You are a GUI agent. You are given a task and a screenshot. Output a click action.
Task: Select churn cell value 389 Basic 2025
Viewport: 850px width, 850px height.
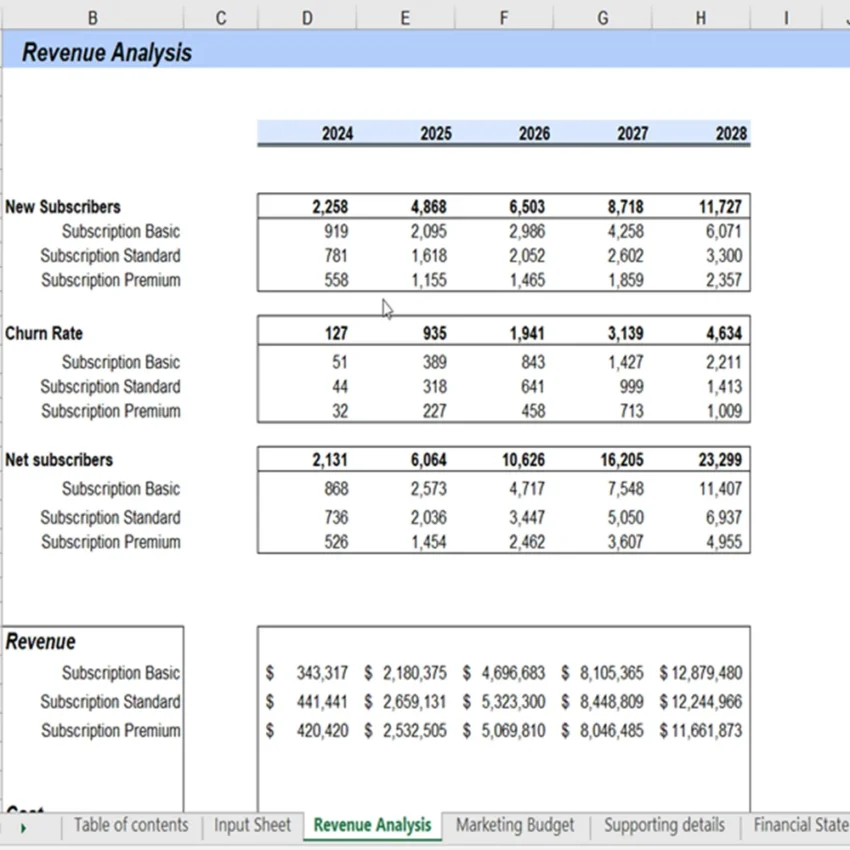click(x=435, y=362)
